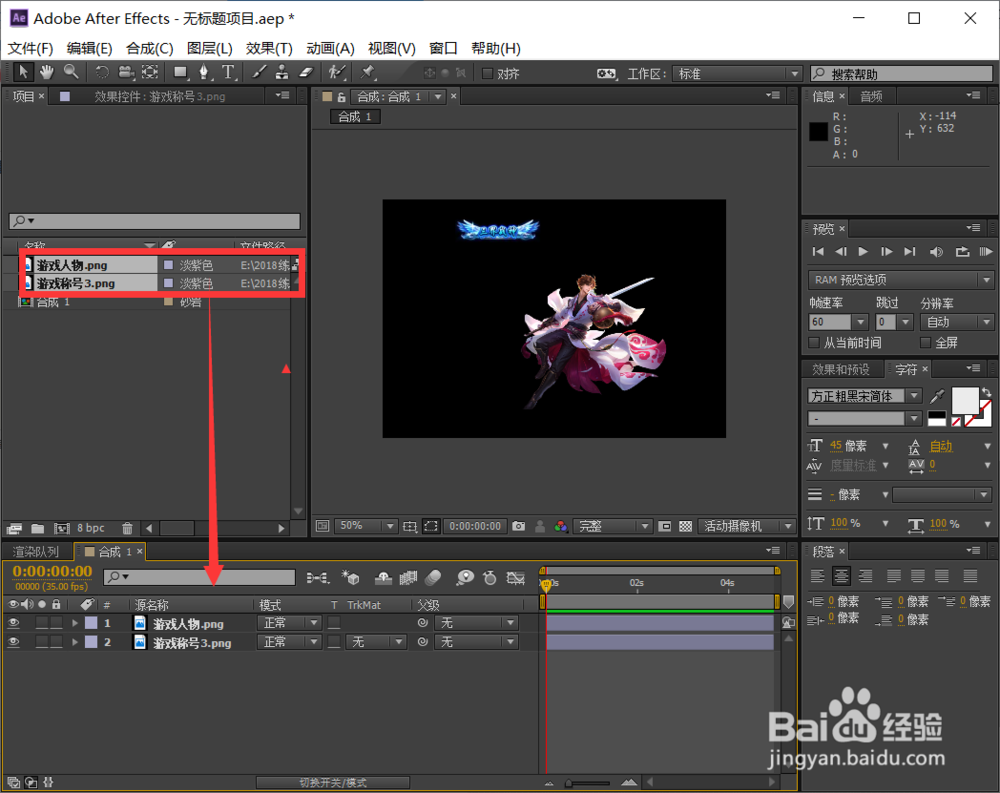This screenshot has width=1000, height=793.
Task: Open the 动画(A) menu
Action: point(330,48)
